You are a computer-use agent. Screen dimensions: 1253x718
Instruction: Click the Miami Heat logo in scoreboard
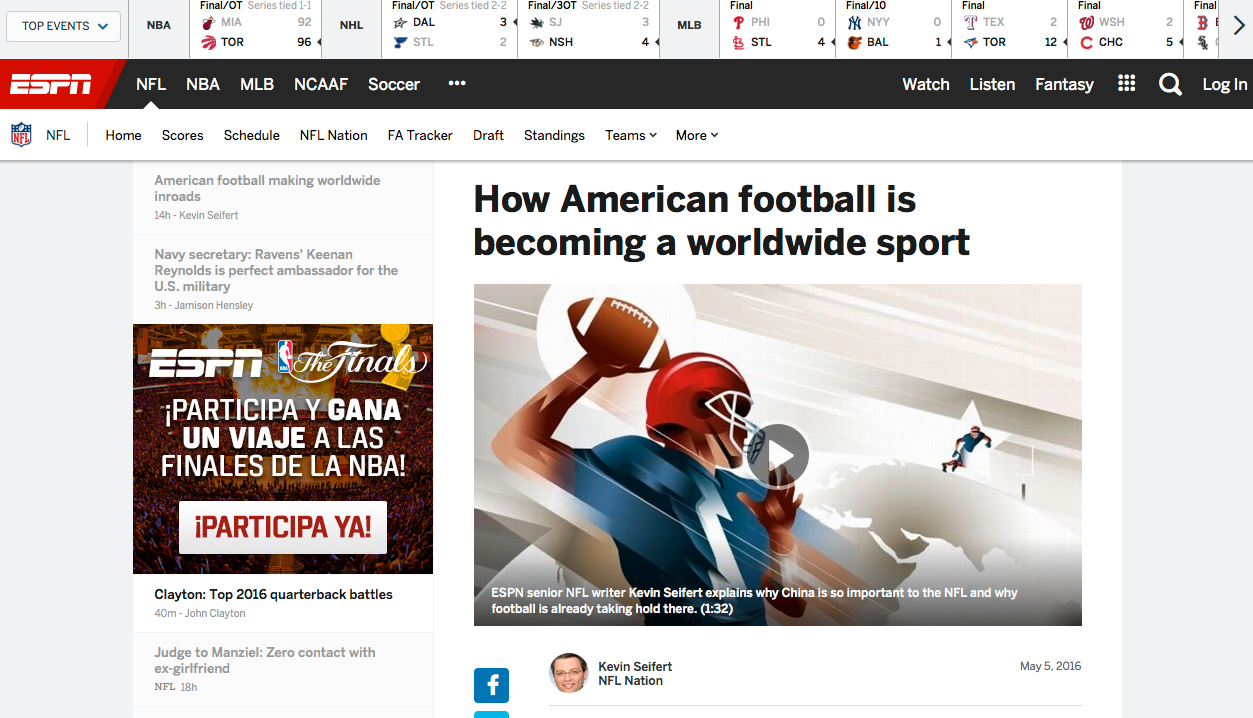pos(208,22)
